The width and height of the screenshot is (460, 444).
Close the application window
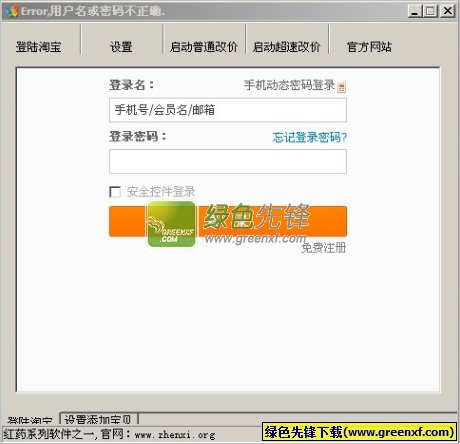(447, 11)
